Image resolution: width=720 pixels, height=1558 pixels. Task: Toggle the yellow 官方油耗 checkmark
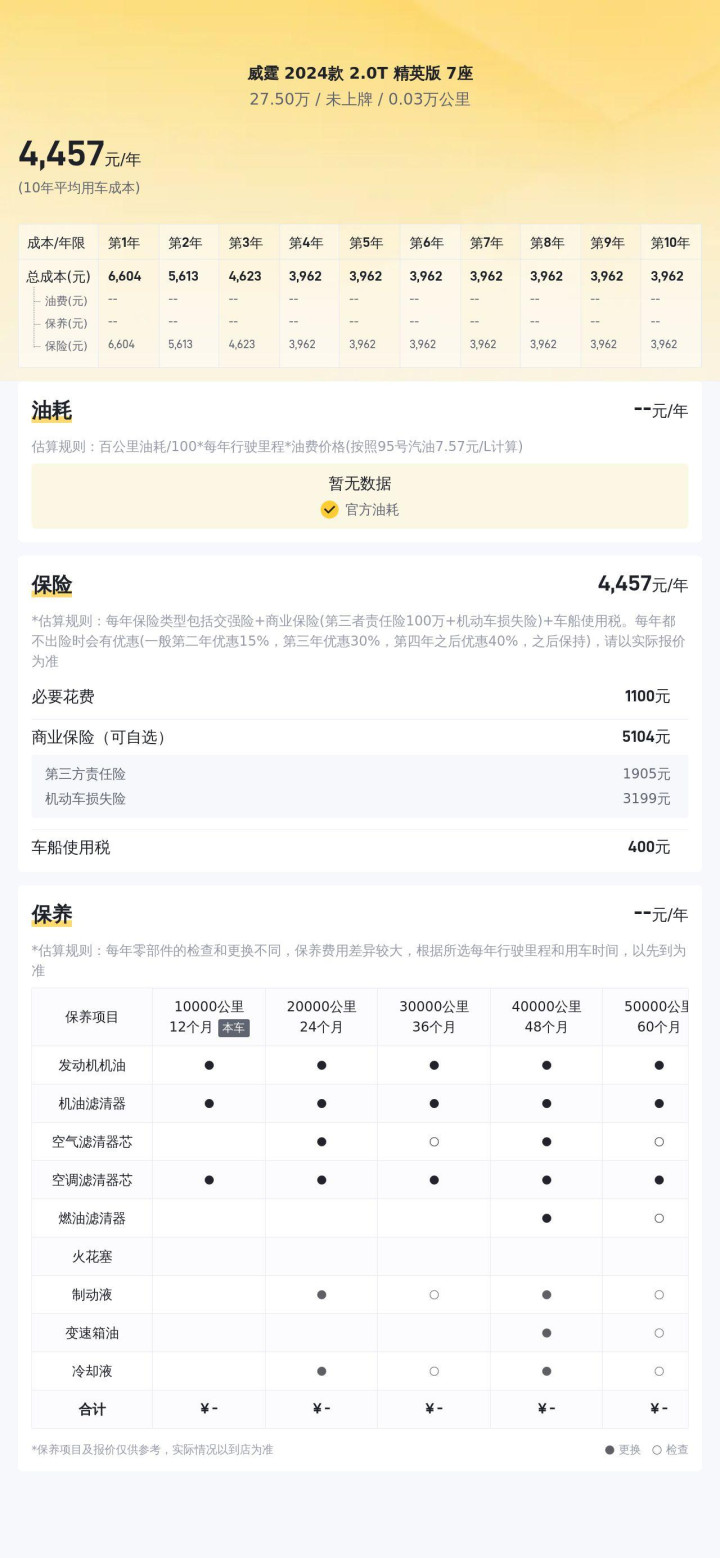(330, 510)
